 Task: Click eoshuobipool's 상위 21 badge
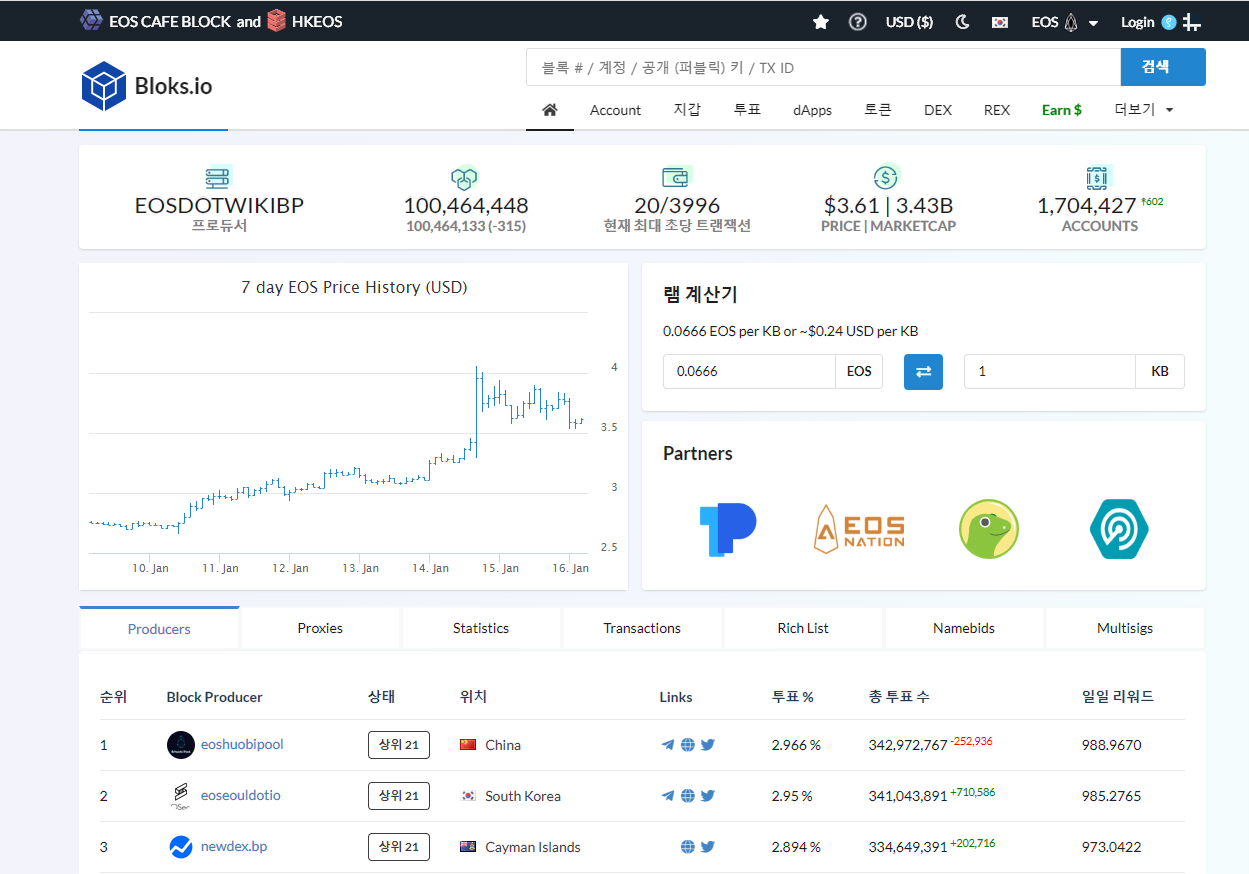pyautogui.click(x=399, y=744)
